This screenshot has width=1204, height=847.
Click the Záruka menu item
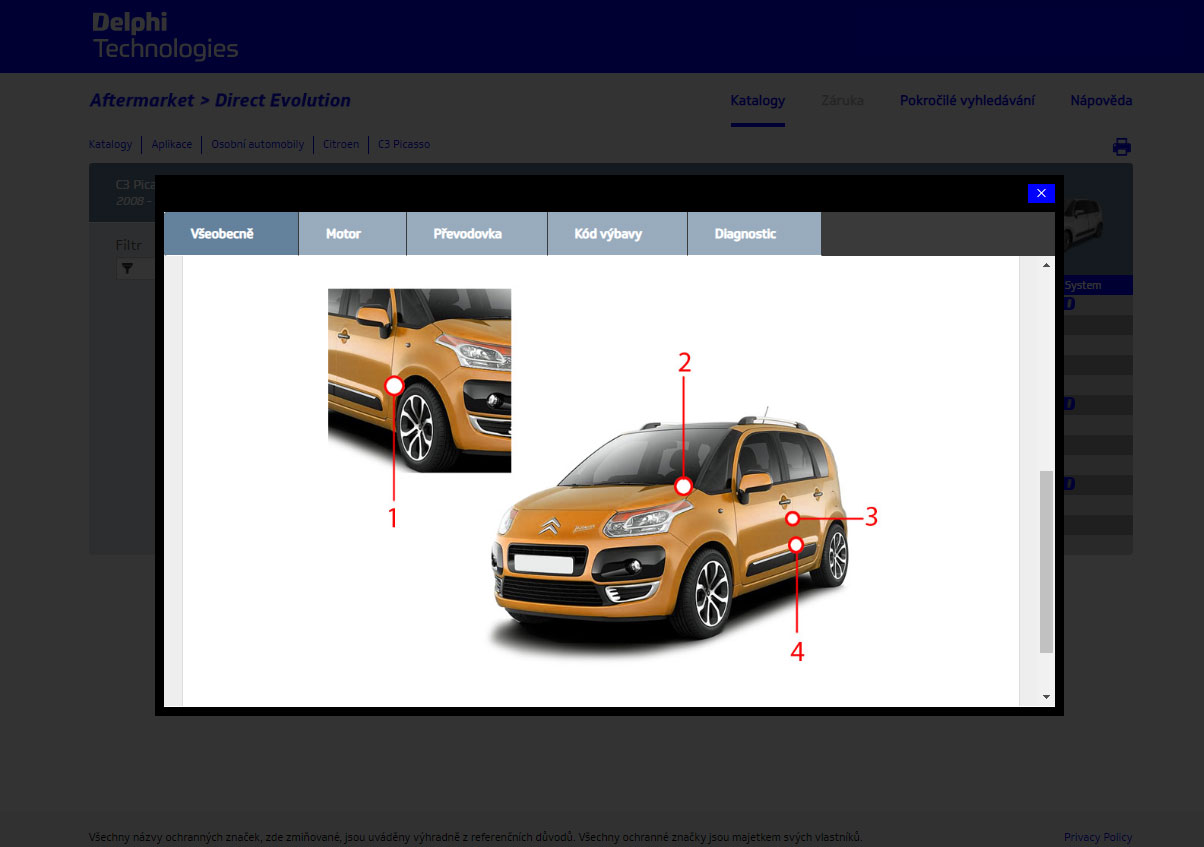coord(842,100)
